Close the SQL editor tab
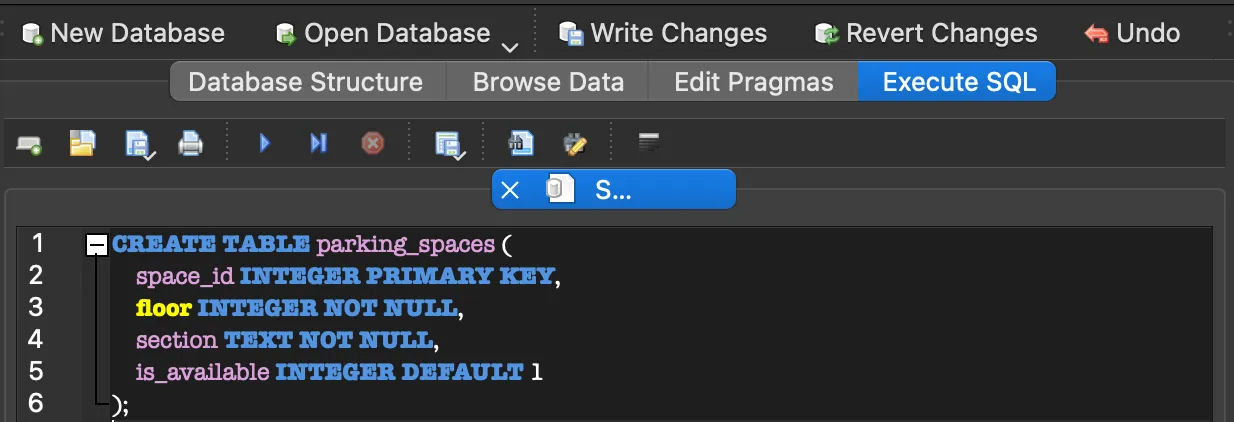Viewport: 1234px width, 422px height. 510,190
